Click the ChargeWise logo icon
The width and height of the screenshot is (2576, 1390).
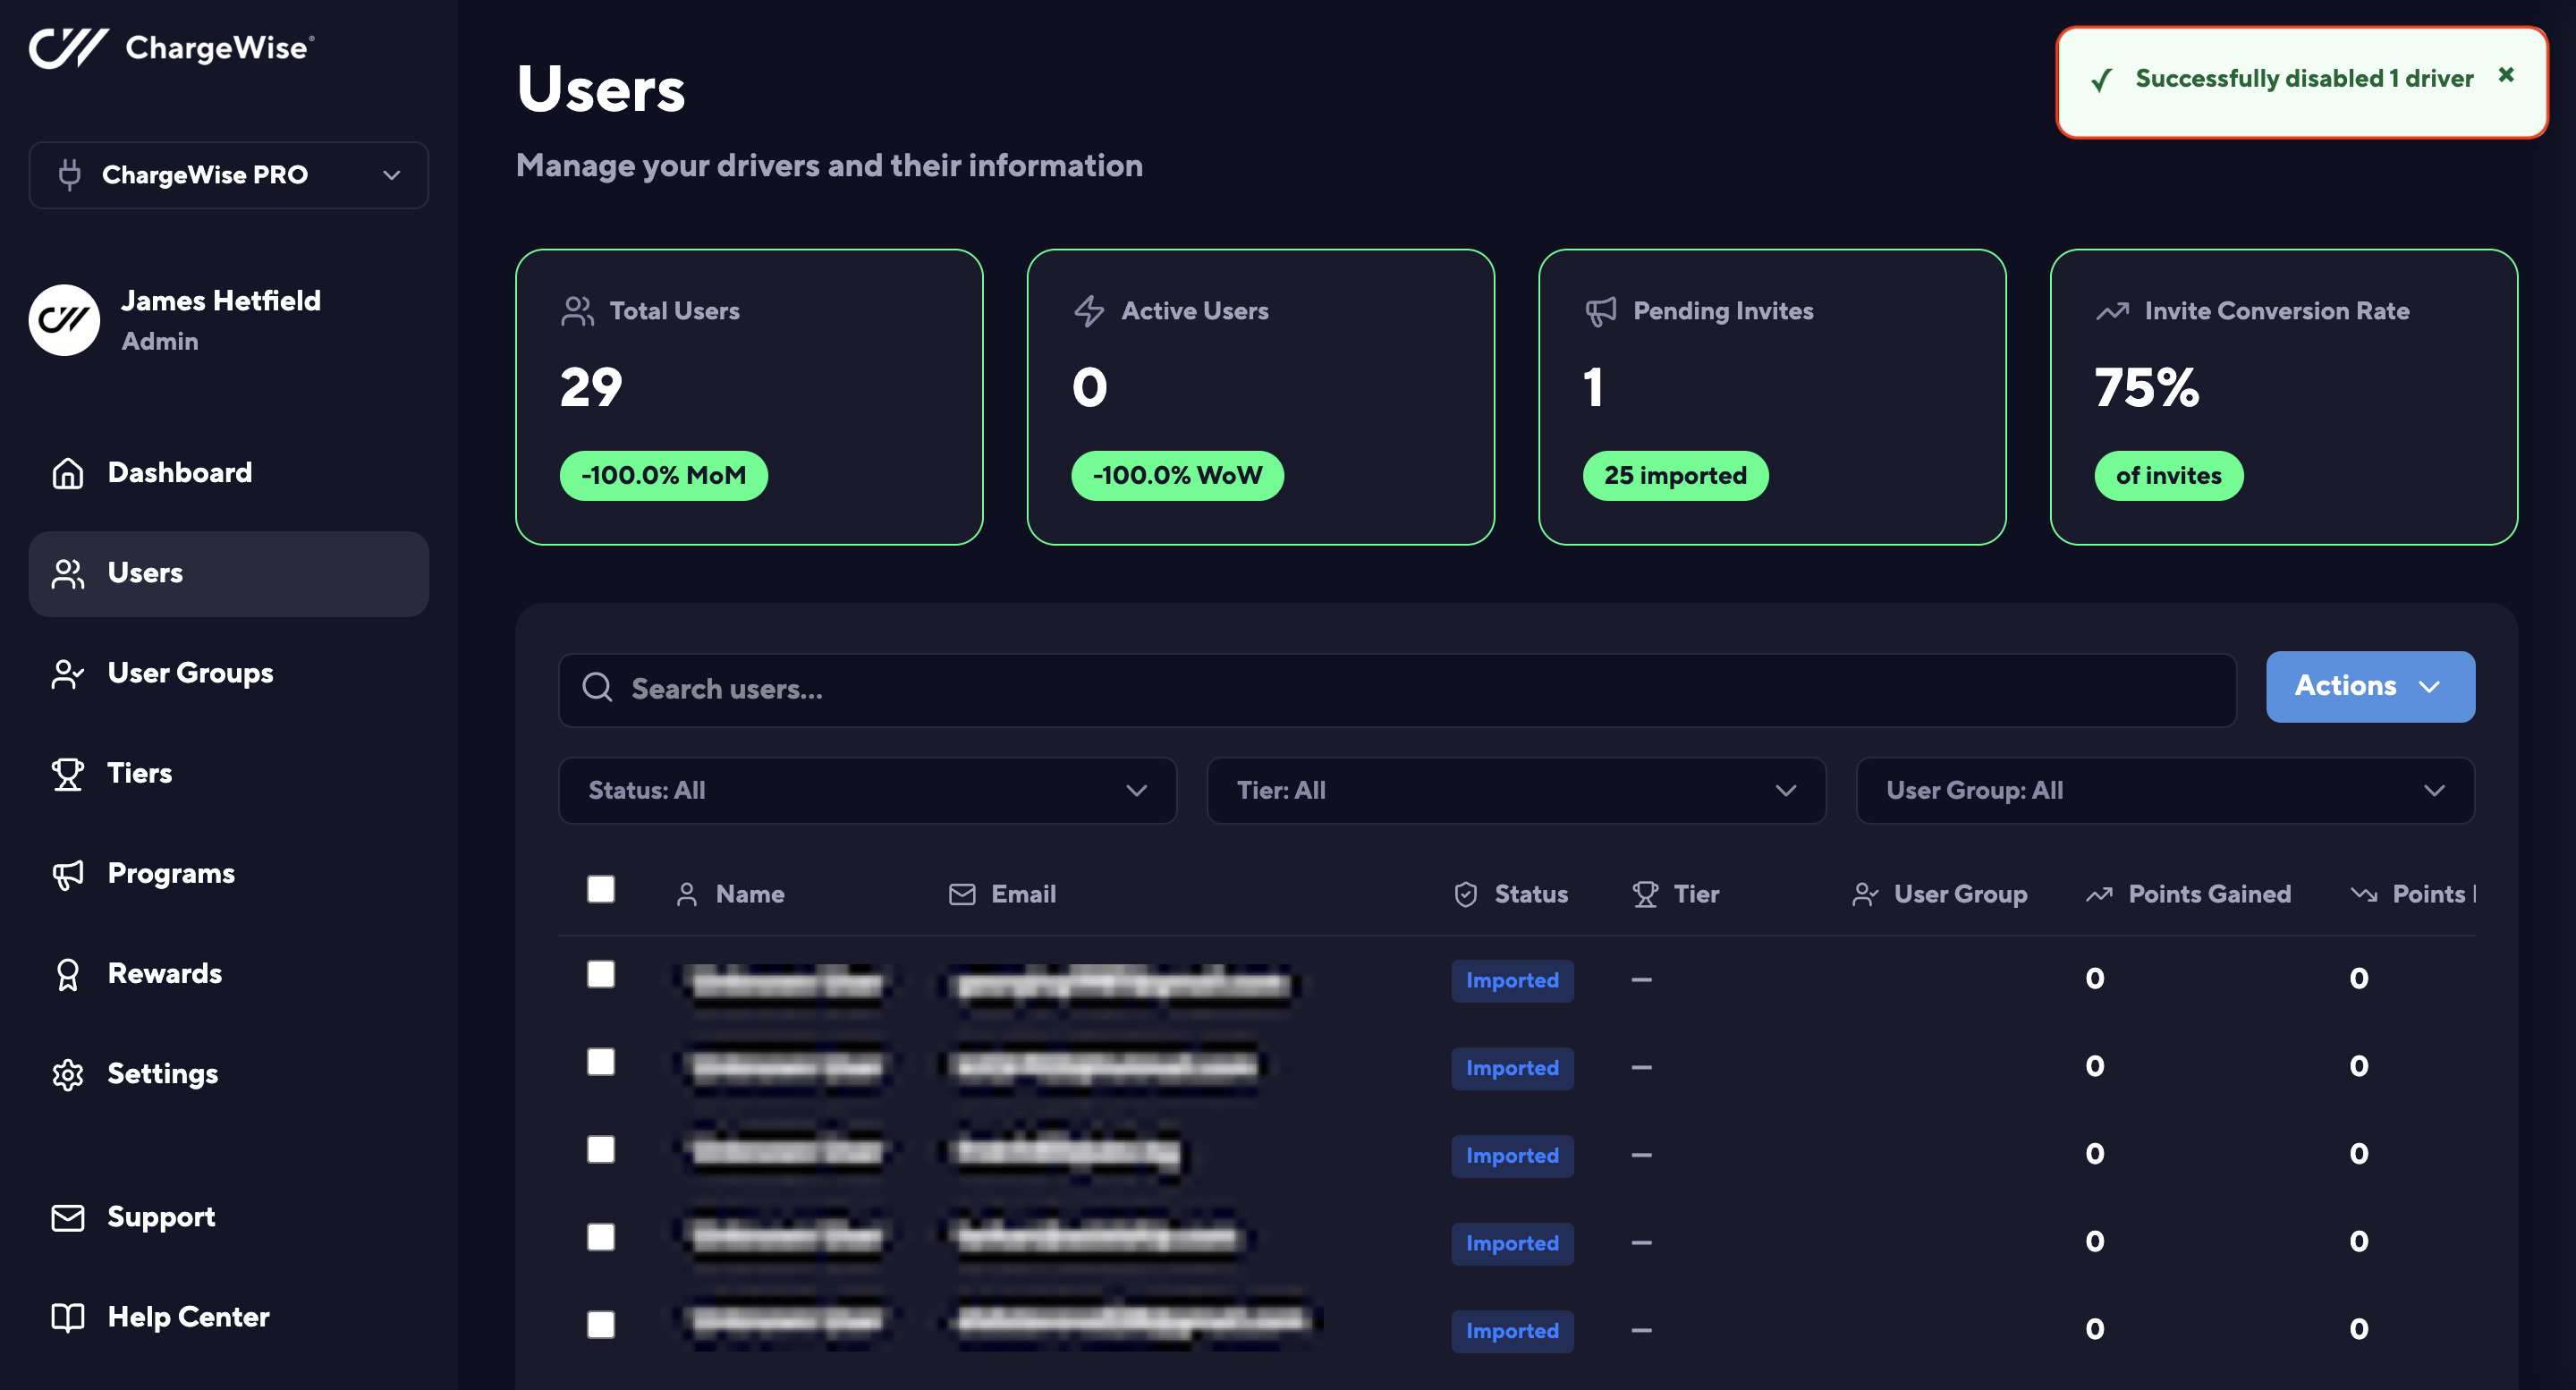(x=68, y=47)
